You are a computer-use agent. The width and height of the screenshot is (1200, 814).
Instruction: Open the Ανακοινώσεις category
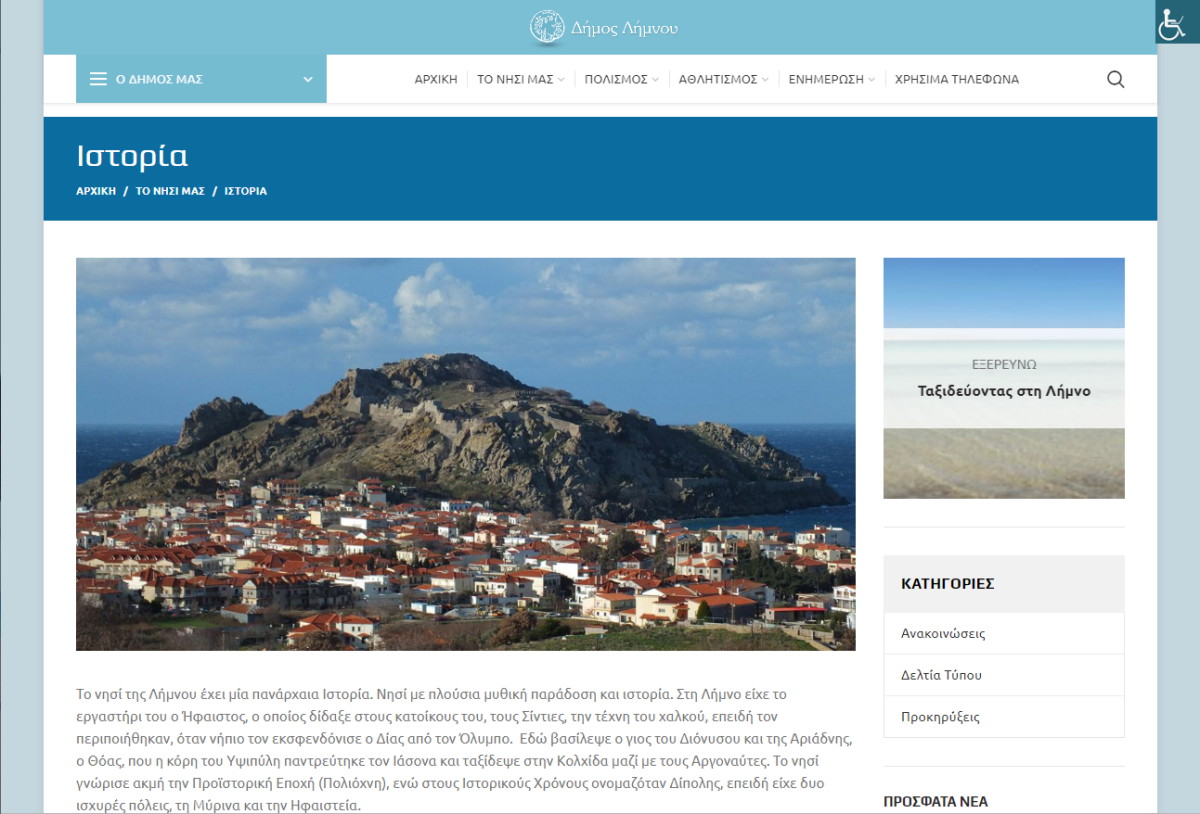(x=943, y=633)
